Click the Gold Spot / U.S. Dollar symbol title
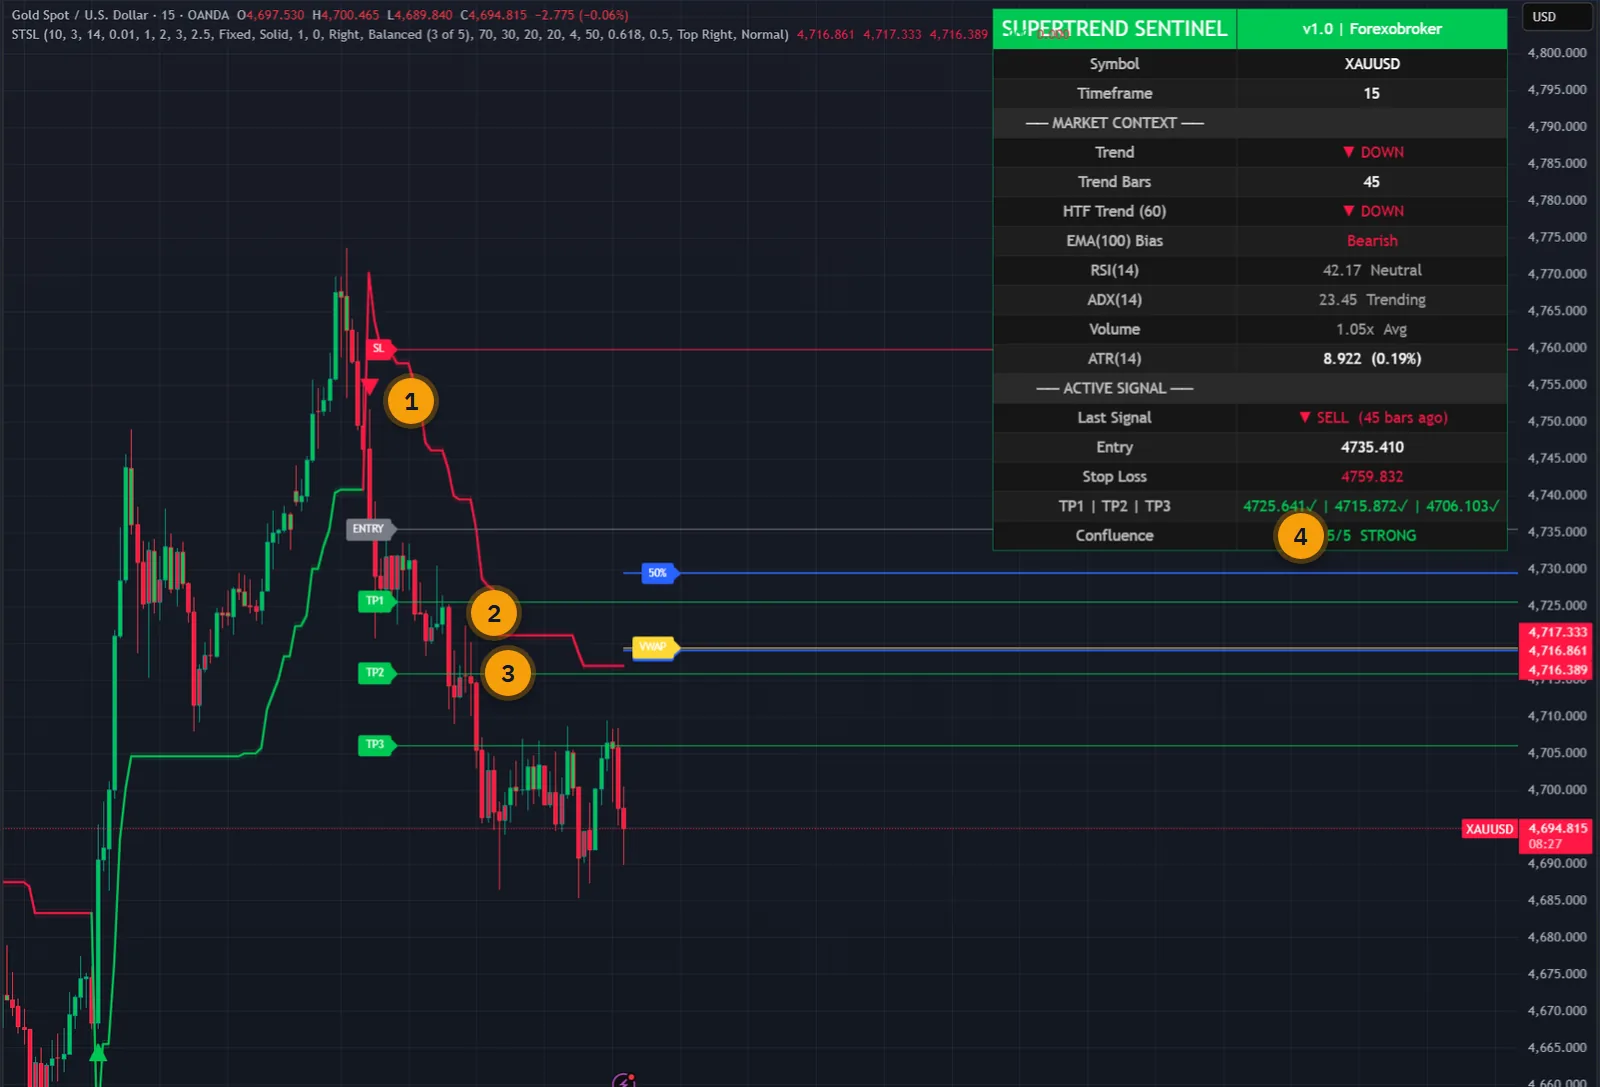The image size is (1600, 1087). [79, 15]
